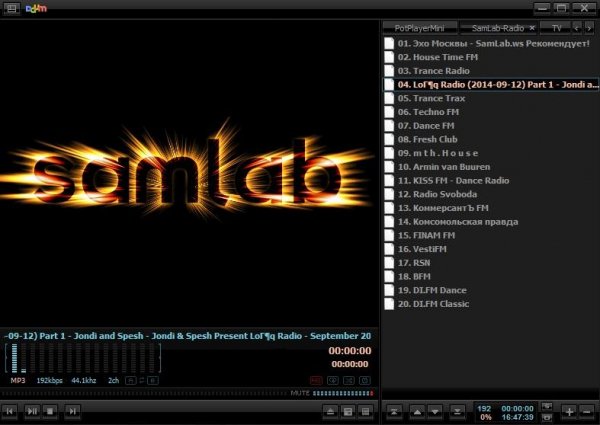
Task: Remove item with the minus button
Action: pyautogui.click(x=587, y=412)
